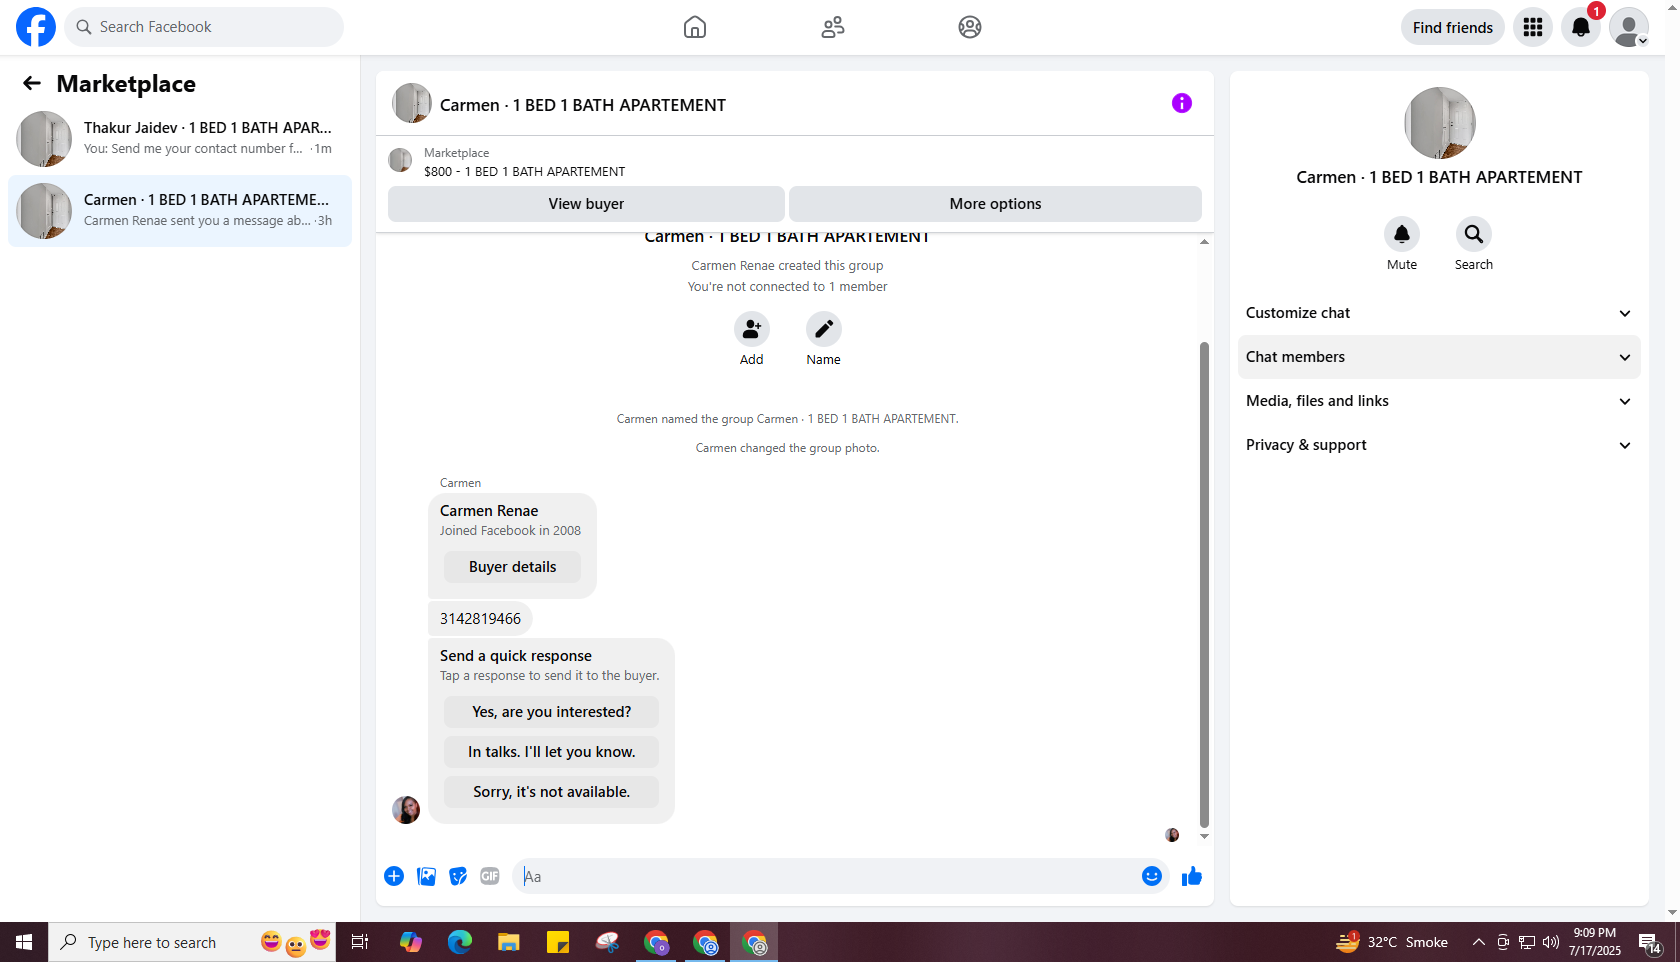Send a thumbs-up like
The height and width of the screenshot is (962, 1680).
(x=1192, y=876)
